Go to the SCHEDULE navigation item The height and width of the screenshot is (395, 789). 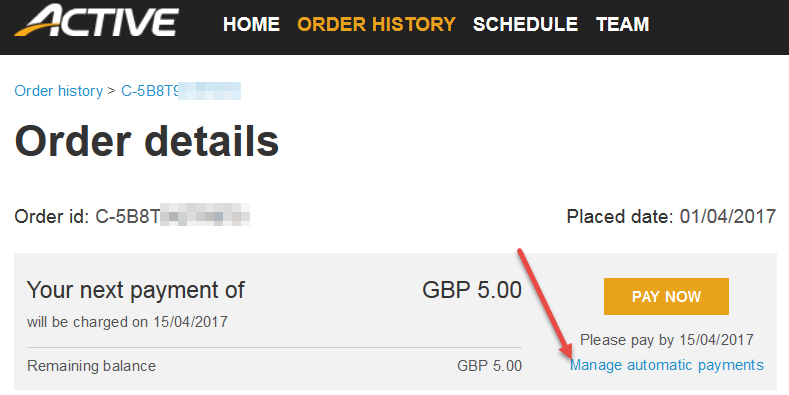pyautogui.click(x=525, y=24)
